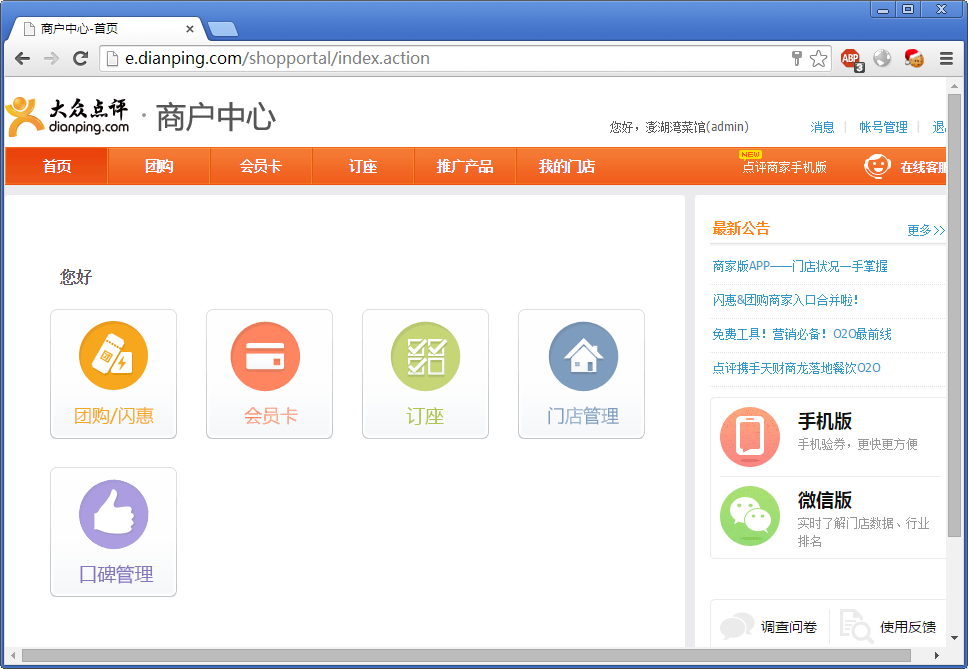Open announcement 闪惠&团购商家入口合并啦!
The image size is (968, 669).
click(785, 300)
